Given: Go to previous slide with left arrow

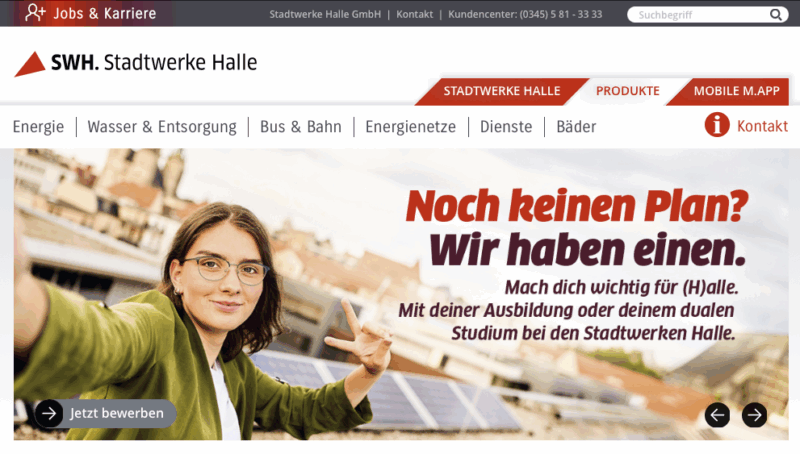Looking at the screenshot, I should (x=717, y=415).
